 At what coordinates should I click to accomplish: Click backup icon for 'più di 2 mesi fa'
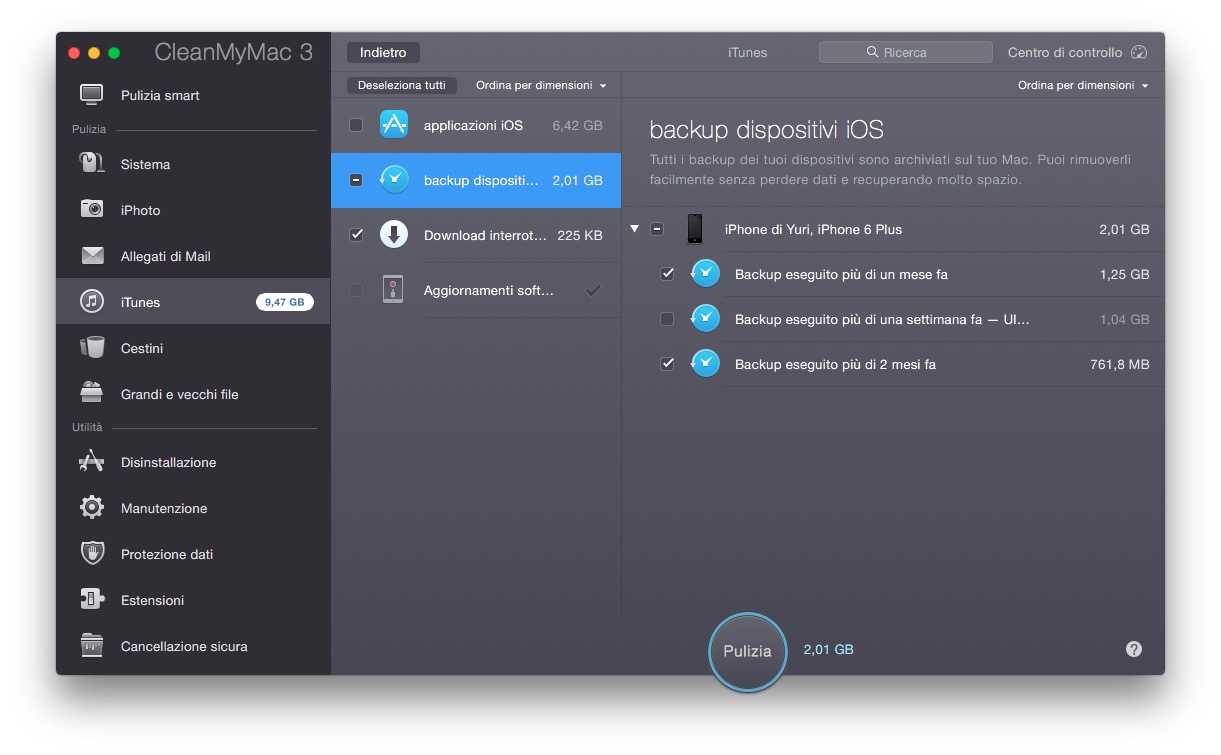pyautogui.click(x=705, y=364)
